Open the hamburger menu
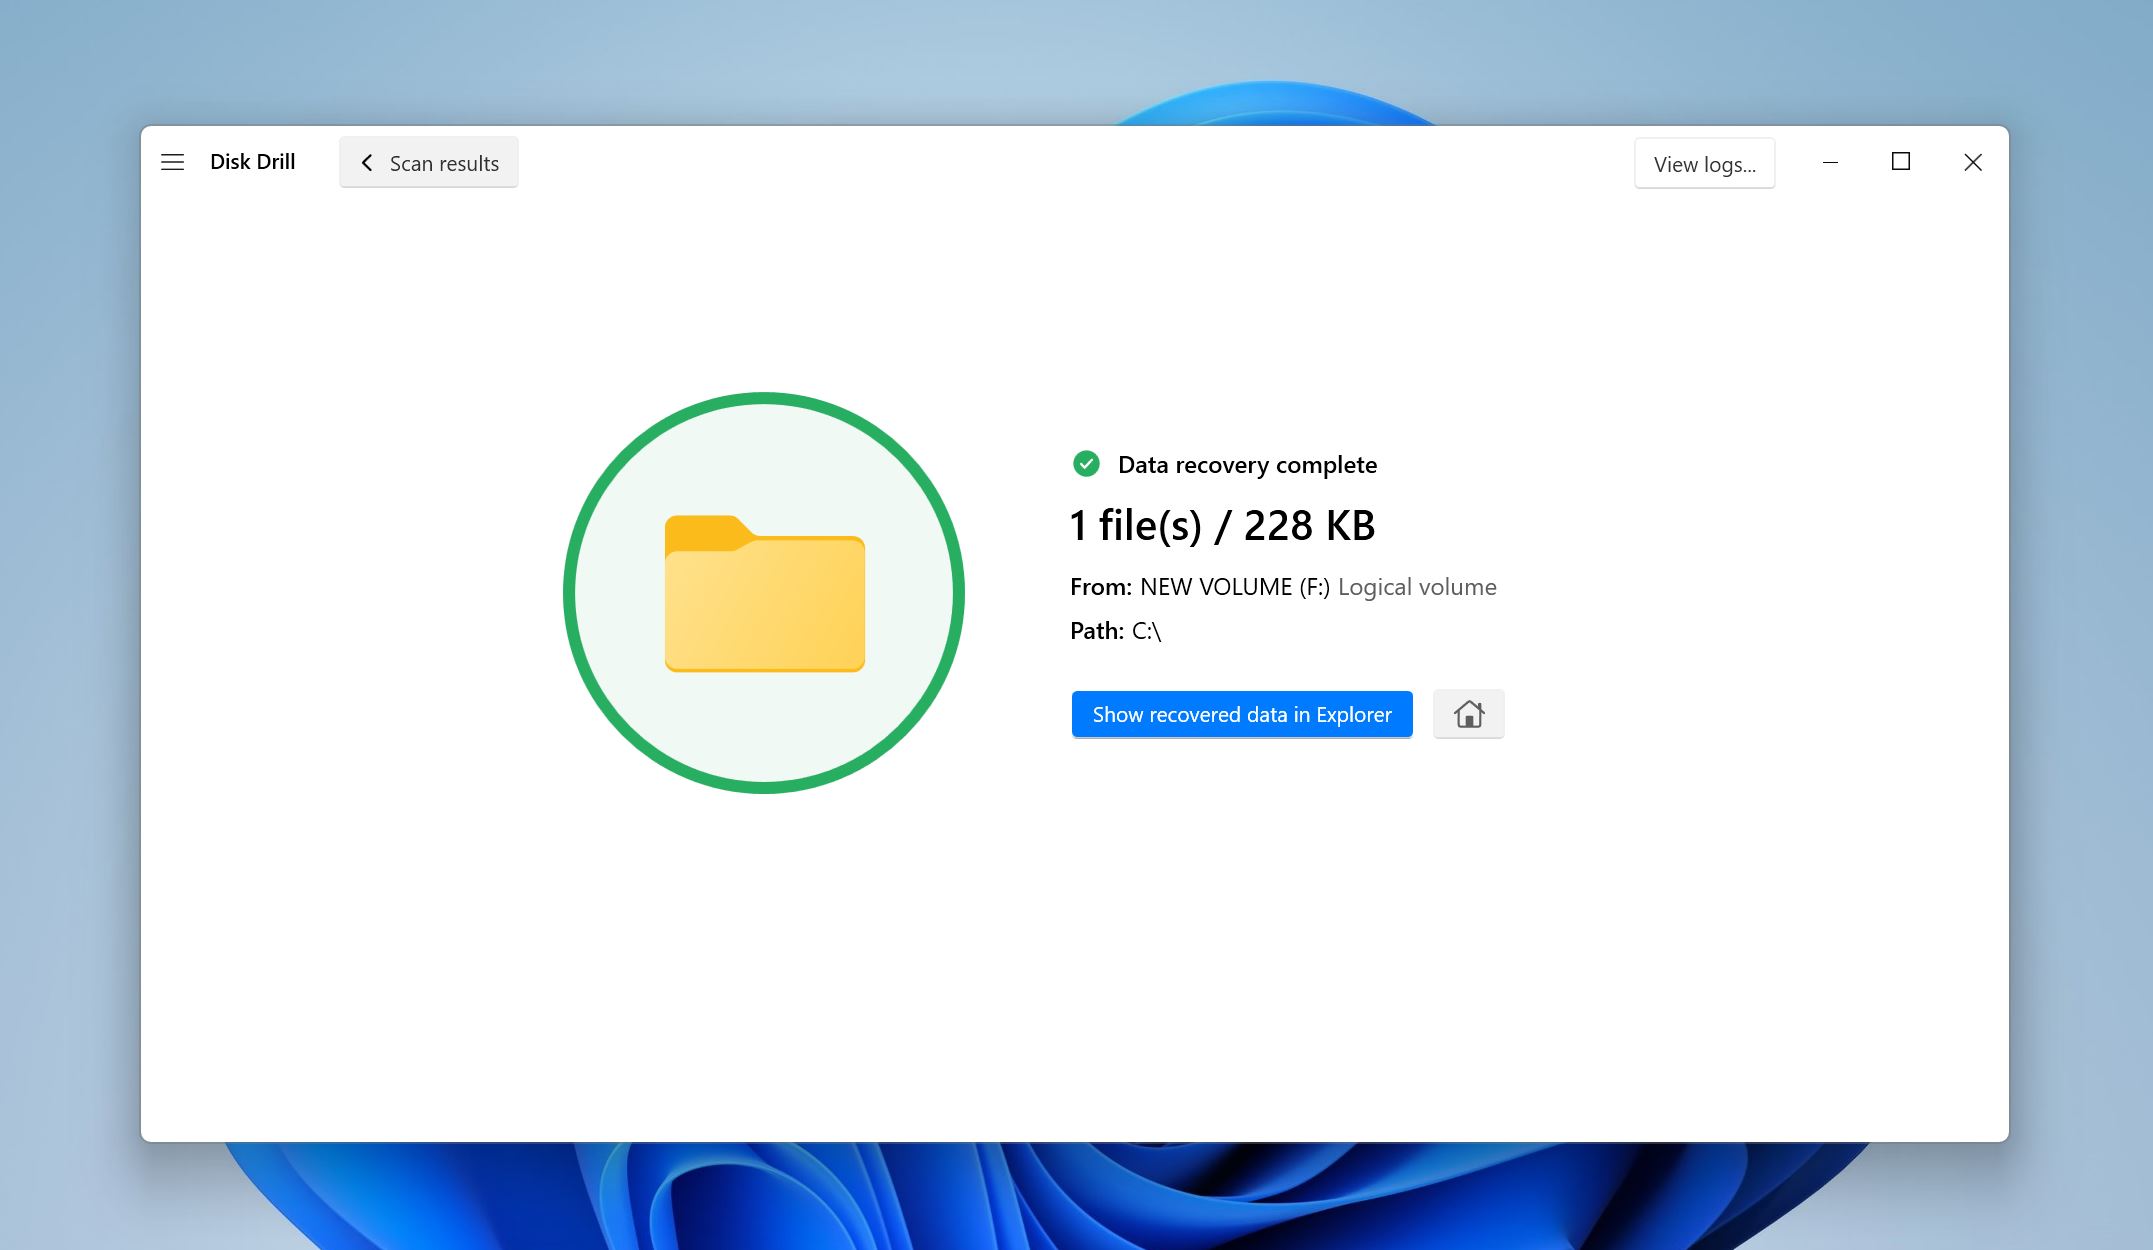This screenshot has width=2153, height=1250. tap(172, 162)
